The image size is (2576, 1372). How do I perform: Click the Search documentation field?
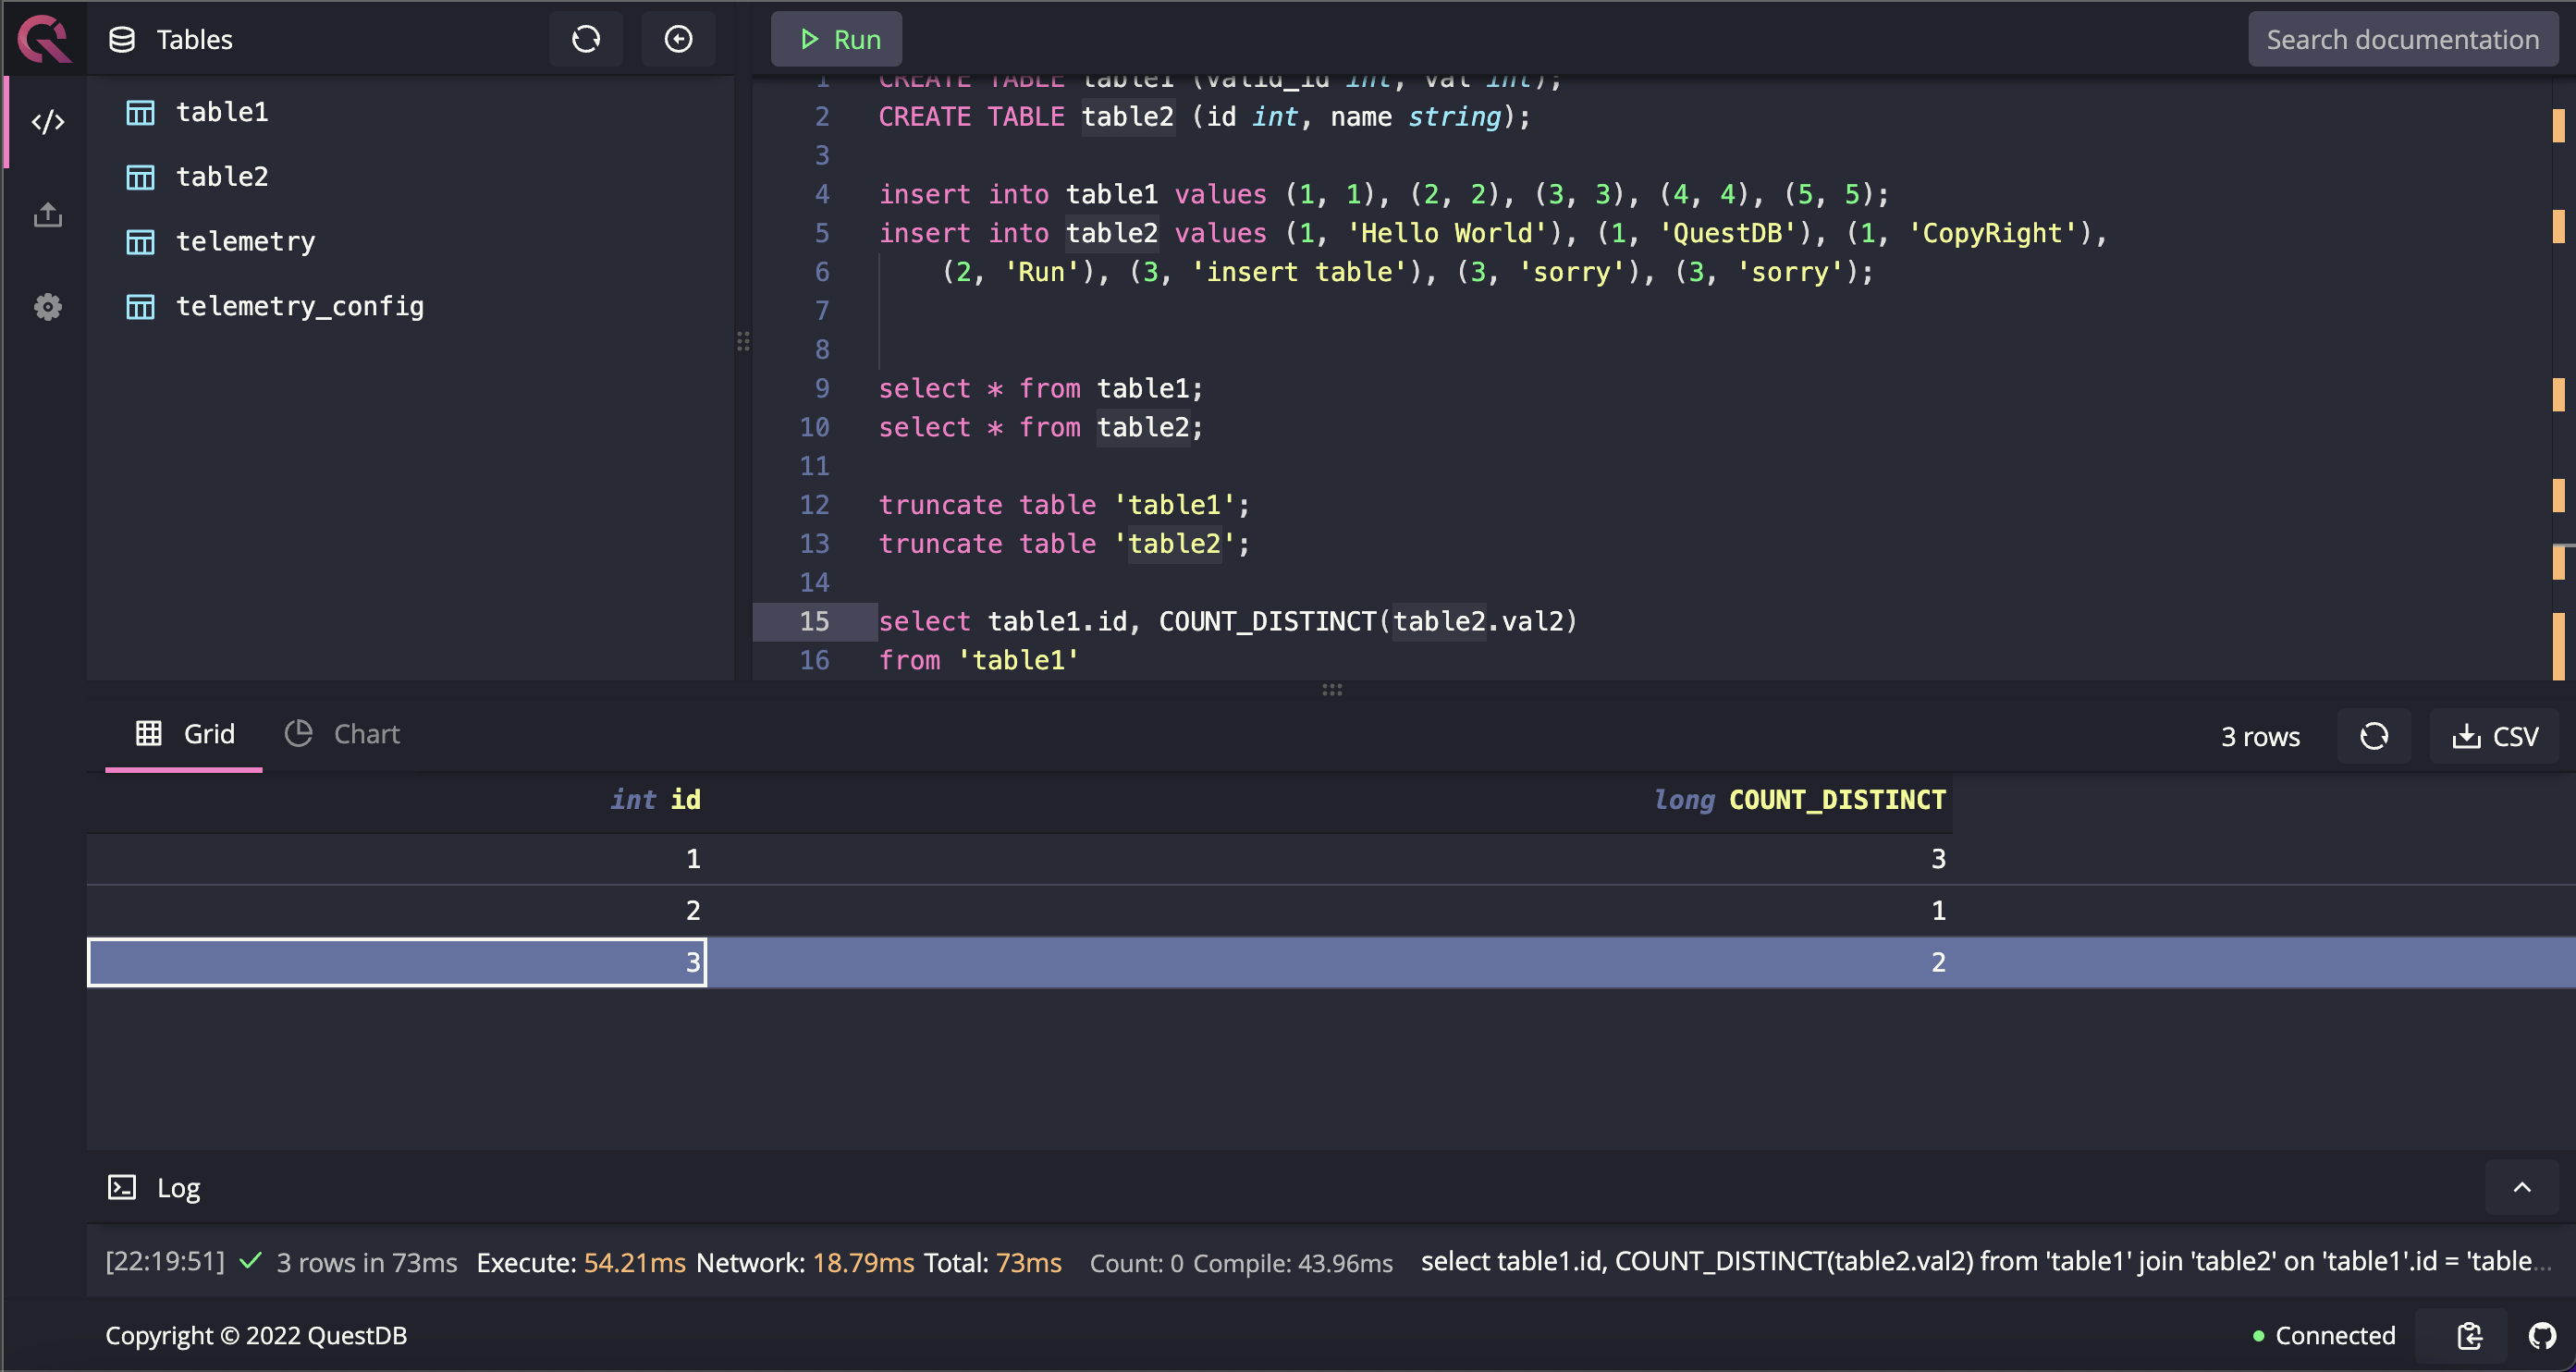click(2401, 39)
